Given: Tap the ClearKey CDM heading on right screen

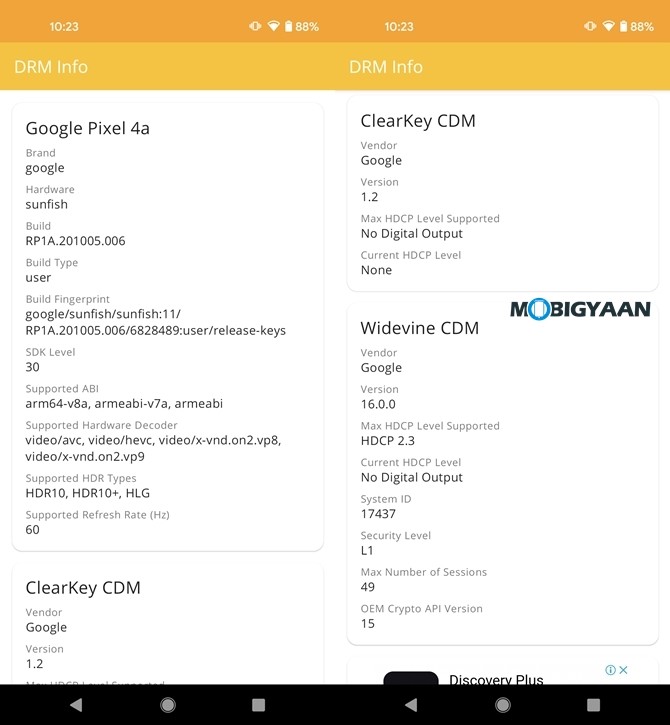Looking at the screenshot, I should coord(418,121).
